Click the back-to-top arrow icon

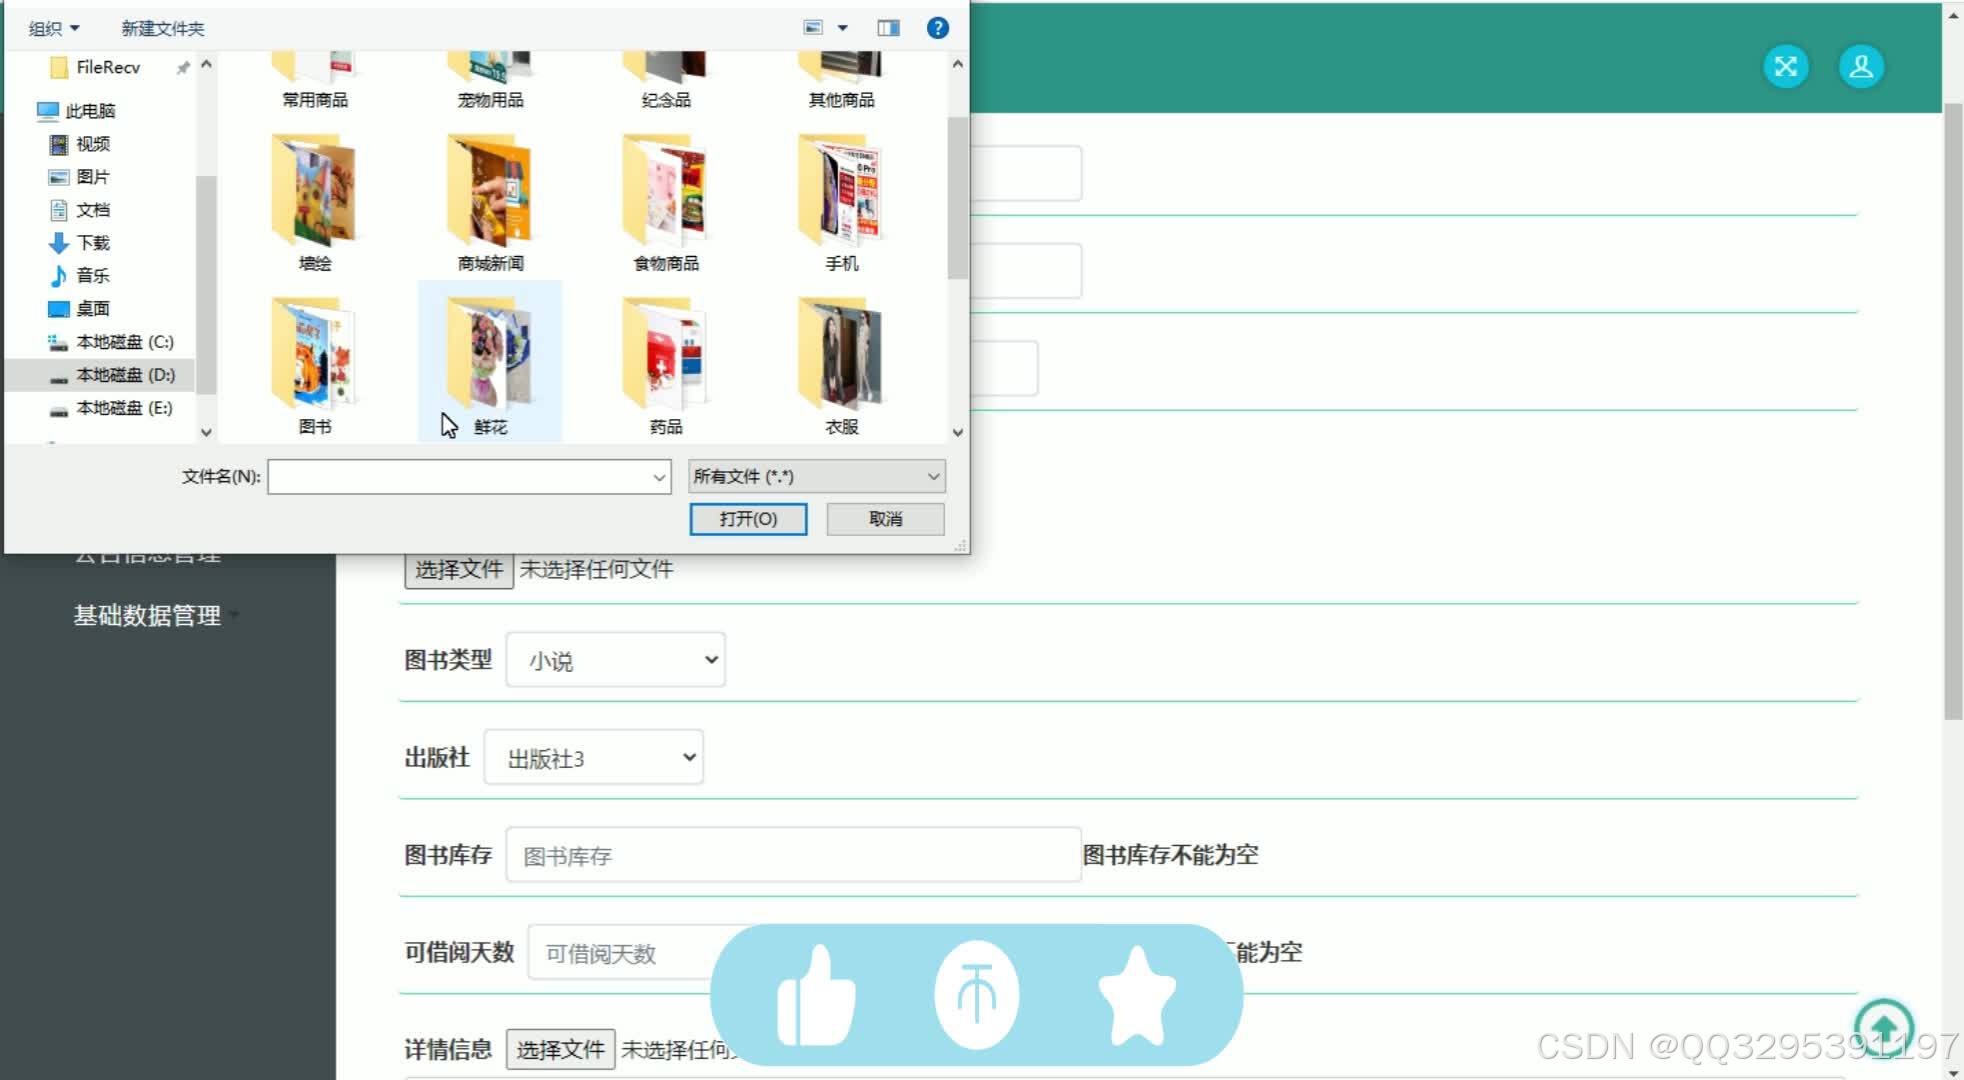pyautogui.click(x=1884, y=1027)
